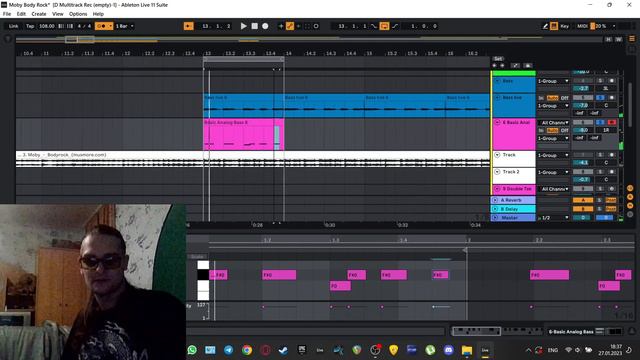Viewport: 640px width, 360px height.
Task: Toggle the Automation Arm button
Action: click(x=290, y=26)
